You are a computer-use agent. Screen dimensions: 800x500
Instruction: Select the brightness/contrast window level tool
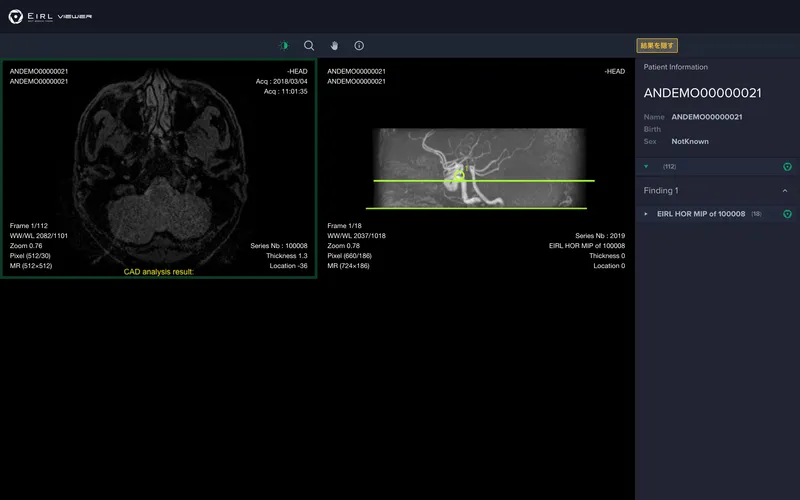(283, 45)
